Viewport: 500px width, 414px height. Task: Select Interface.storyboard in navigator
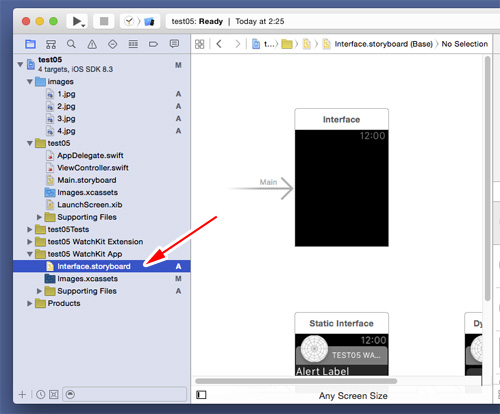(x=102, y=266)
